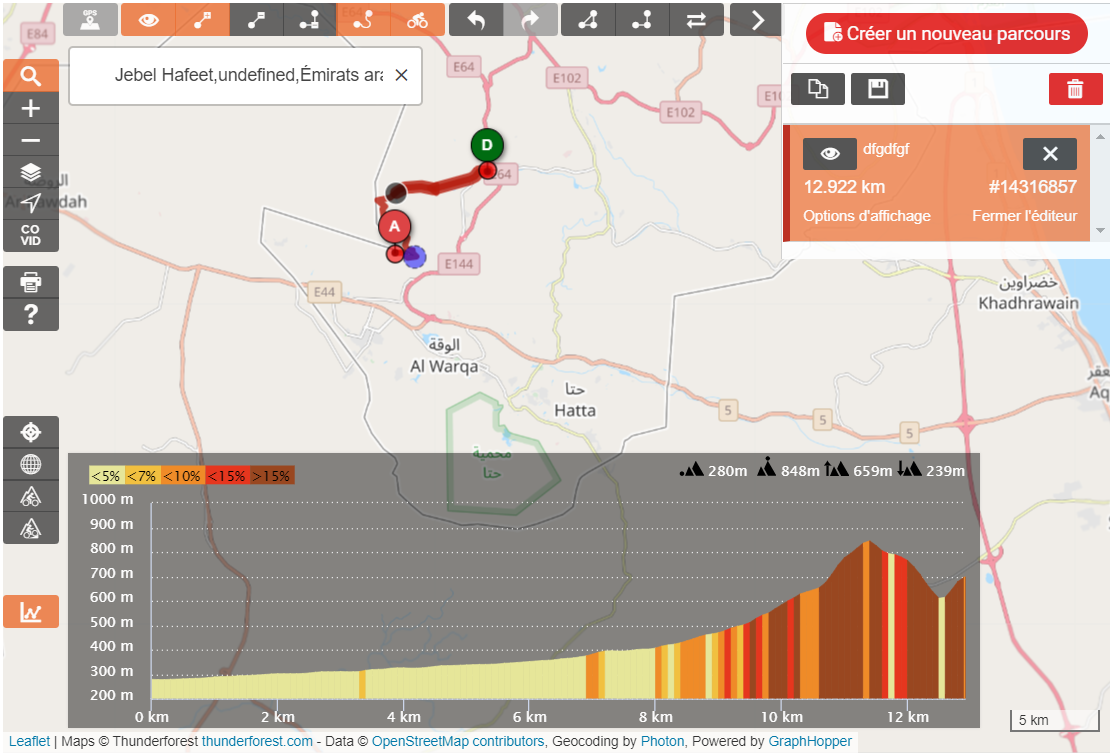Click the >15% gradient legend swatch
The height and width of the screenshot is (753, 1110).
[272, 476]
